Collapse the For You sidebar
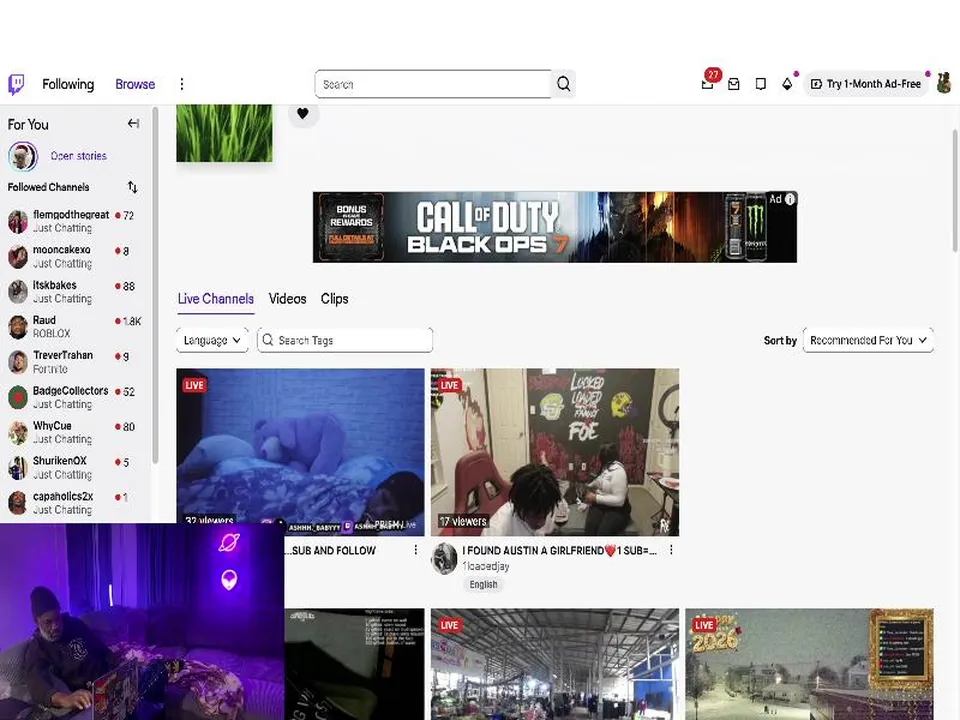 (133, 124)
